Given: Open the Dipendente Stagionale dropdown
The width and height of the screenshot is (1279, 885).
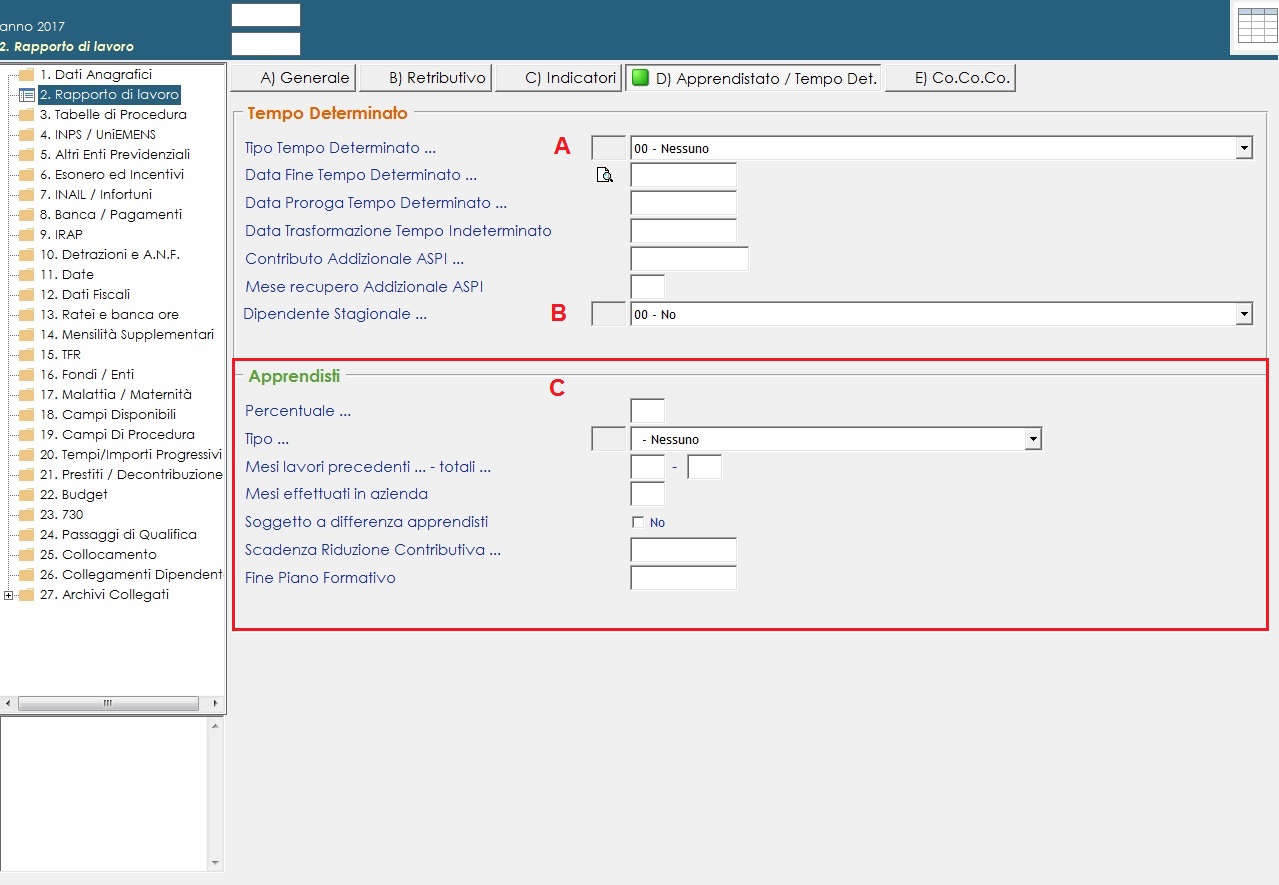Looking at the screenshot, I should click(1244, 314).
